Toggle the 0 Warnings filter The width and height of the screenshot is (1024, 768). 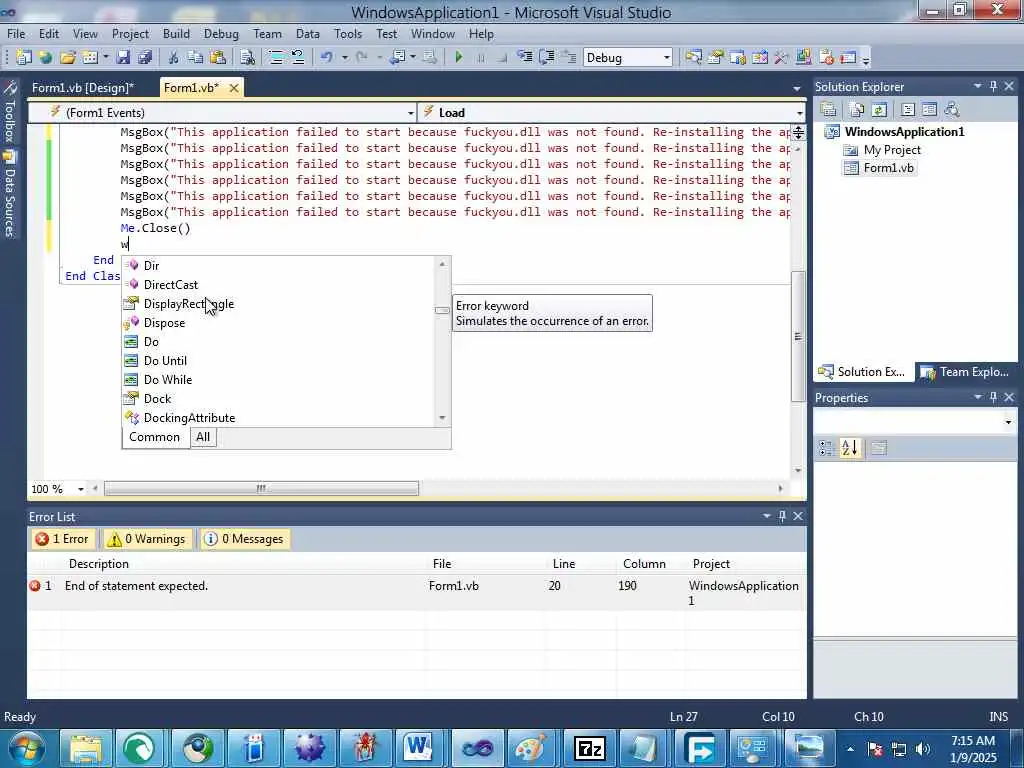147,539
